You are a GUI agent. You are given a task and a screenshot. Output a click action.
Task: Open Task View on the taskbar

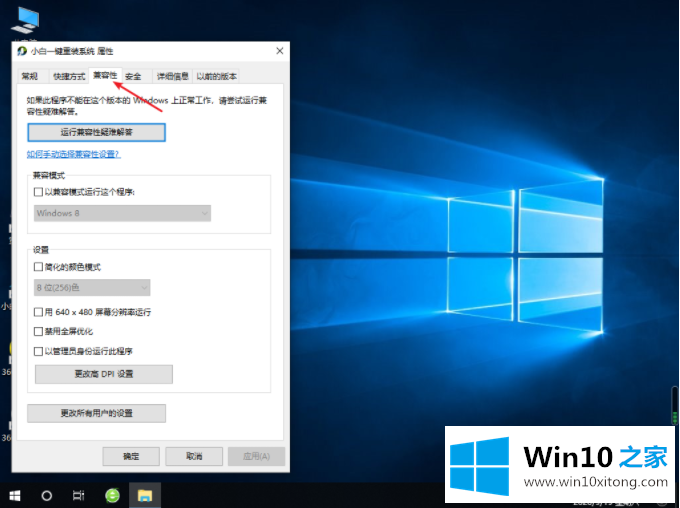(x=78, y=495)
